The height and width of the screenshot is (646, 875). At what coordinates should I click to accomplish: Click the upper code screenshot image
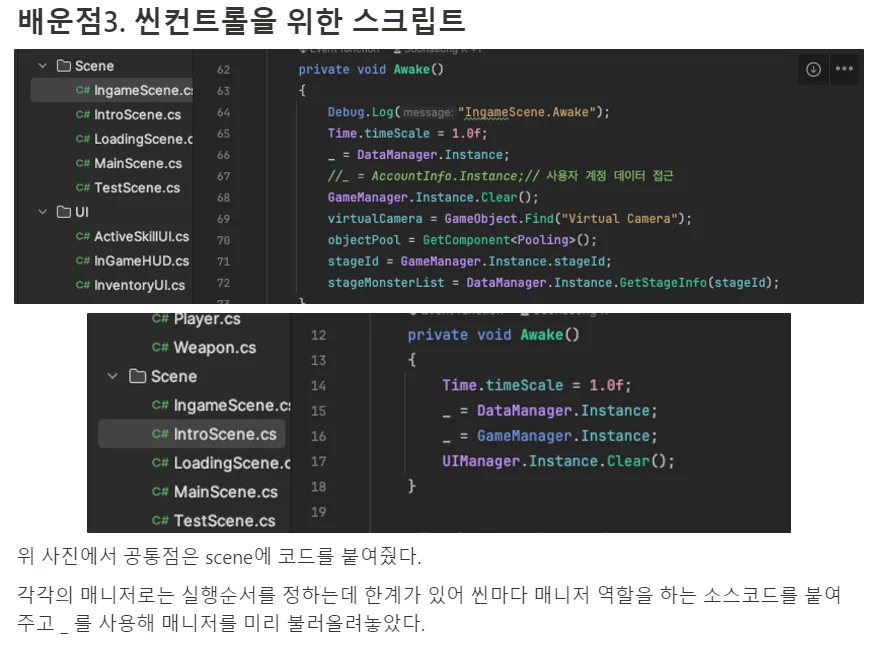[x=439, y=176]
